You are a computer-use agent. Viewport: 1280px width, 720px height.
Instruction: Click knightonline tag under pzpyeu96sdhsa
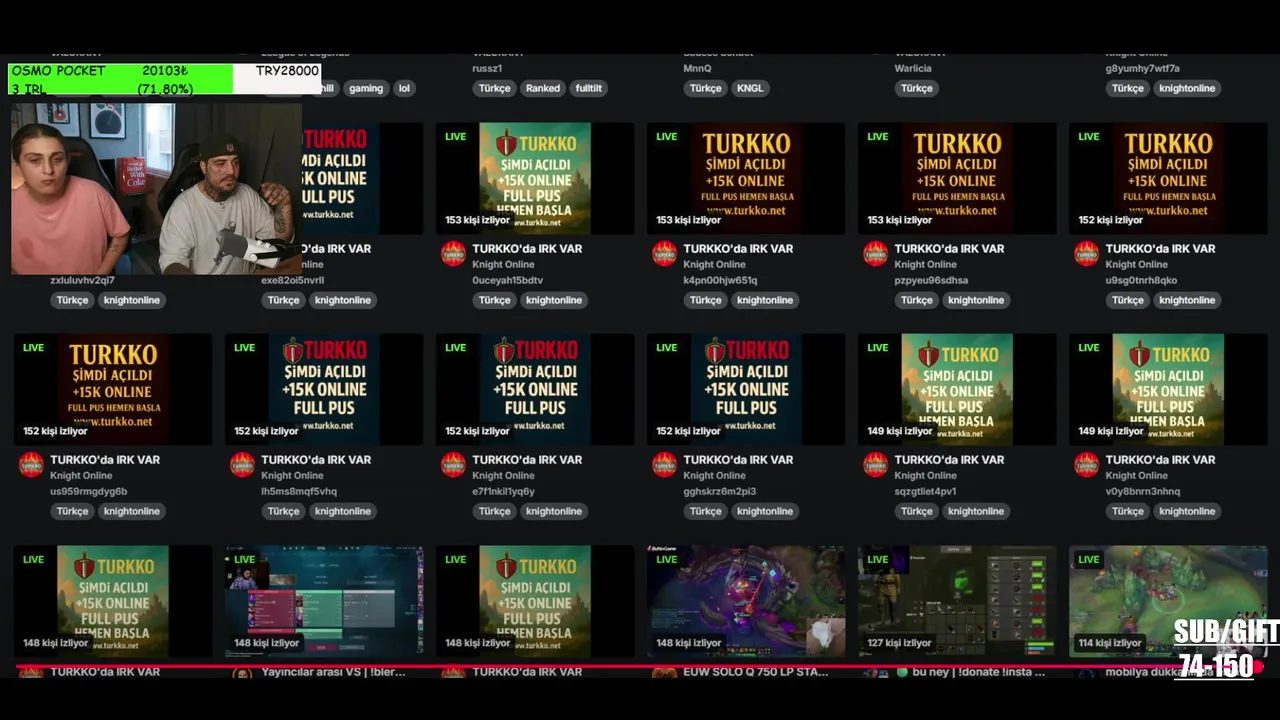point(976,300)
